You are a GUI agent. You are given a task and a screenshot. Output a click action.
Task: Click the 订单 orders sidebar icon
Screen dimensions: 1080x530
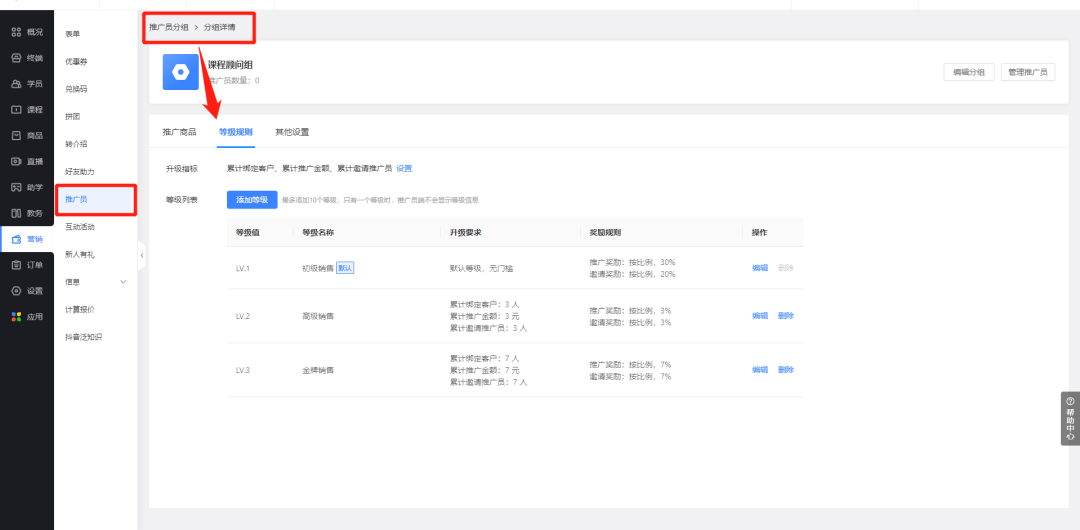tap(16, 265)
